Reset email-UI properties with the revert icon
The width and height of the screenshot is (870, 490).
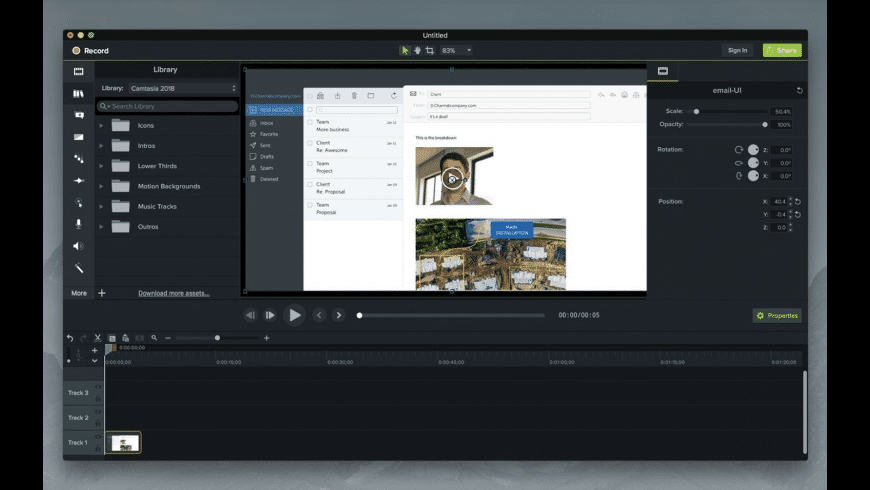click(800, 90)
